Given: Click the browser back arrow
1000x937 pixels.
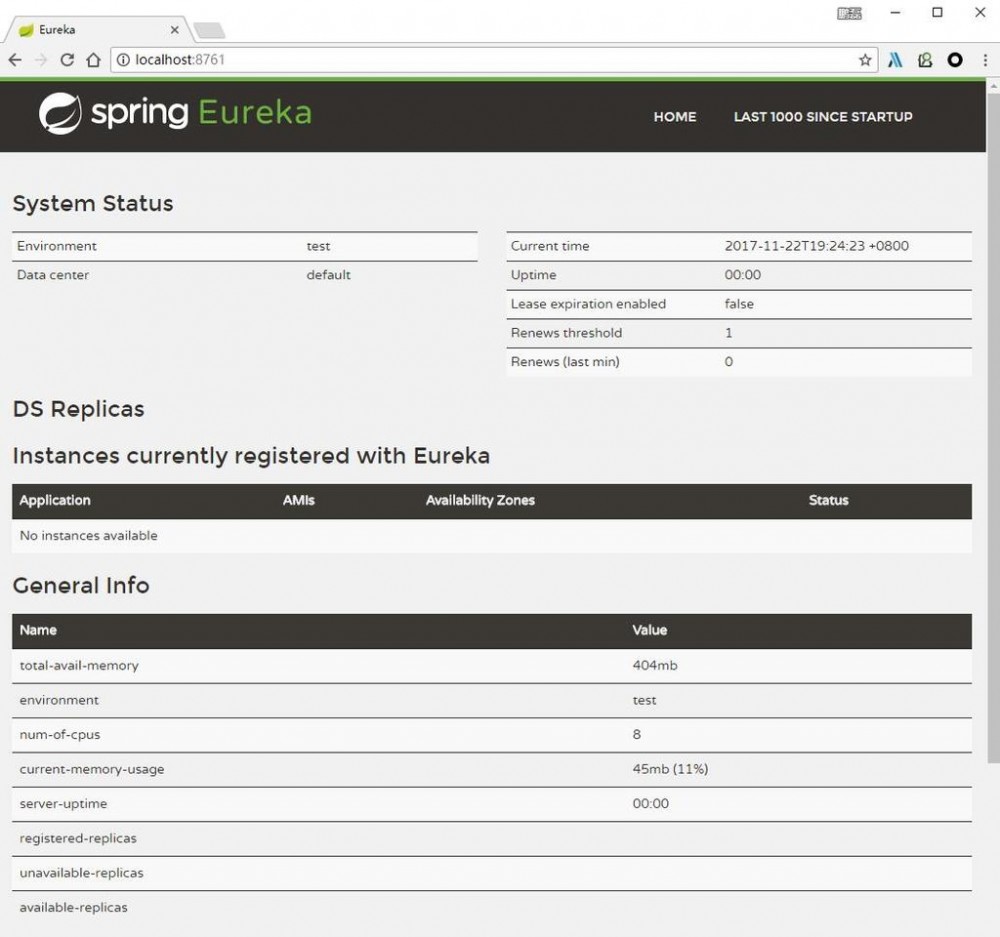Looking at the screenshot, I should coord(15,60).
